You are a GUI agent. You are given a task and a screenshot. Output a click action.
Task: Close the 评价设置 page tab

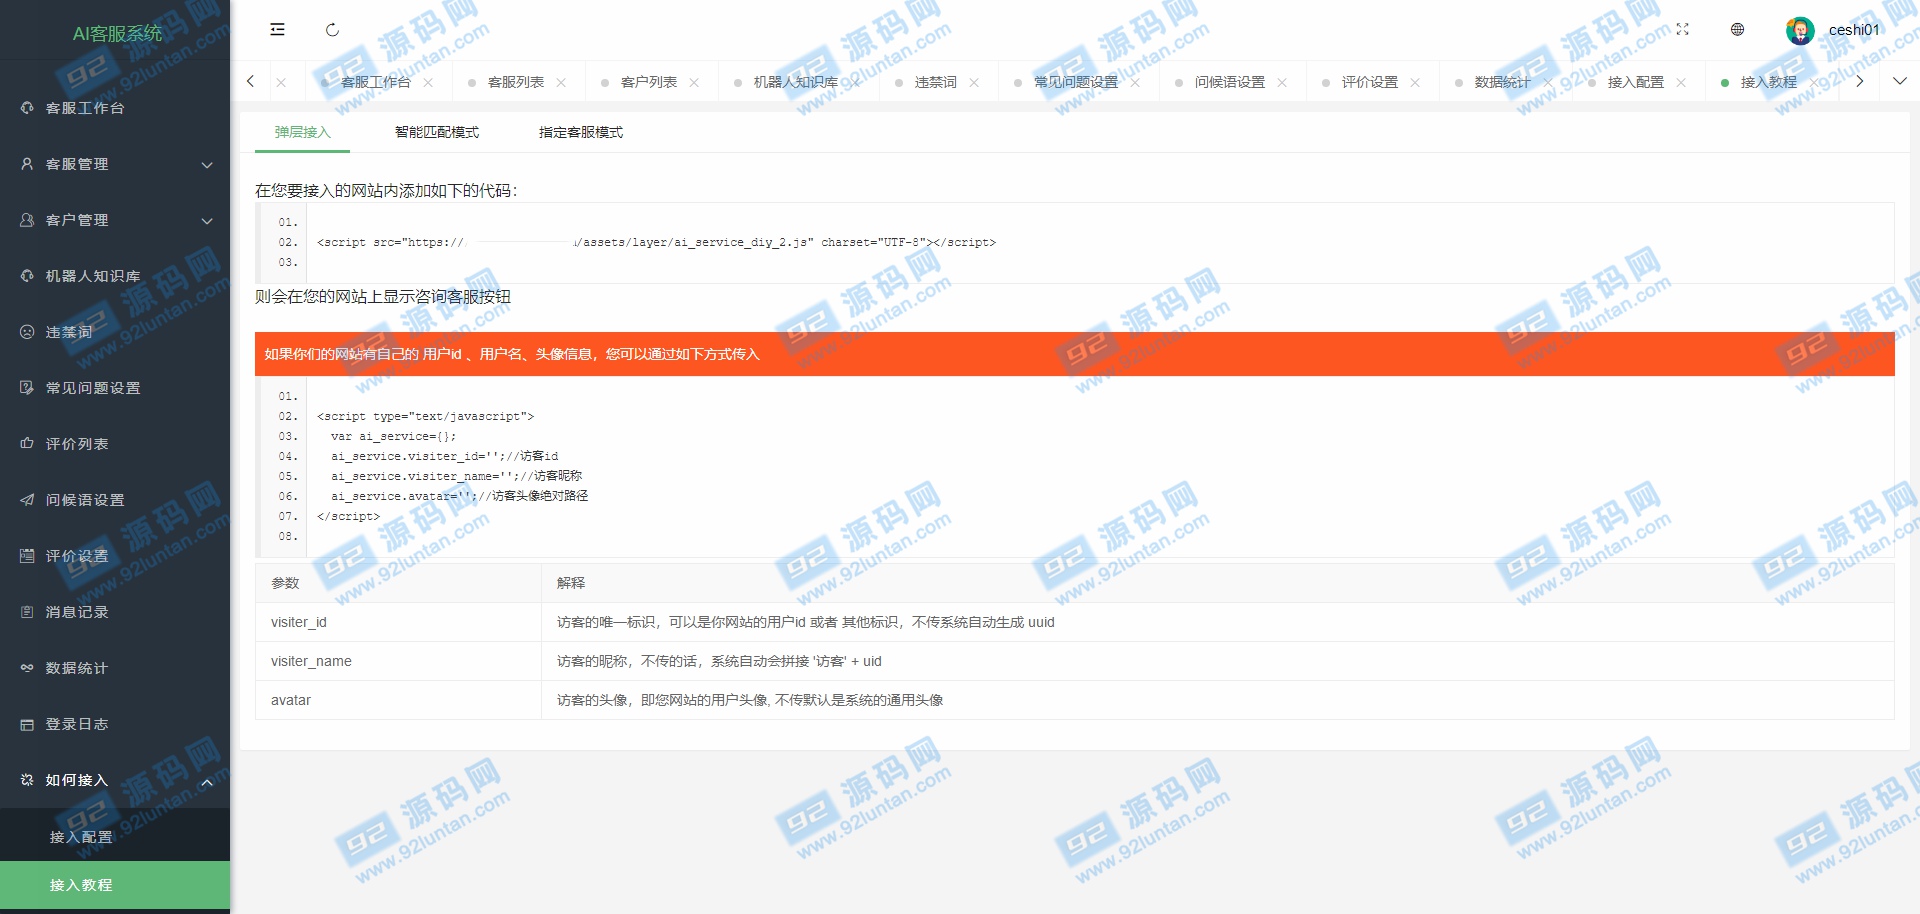(x=1415, y=82)
